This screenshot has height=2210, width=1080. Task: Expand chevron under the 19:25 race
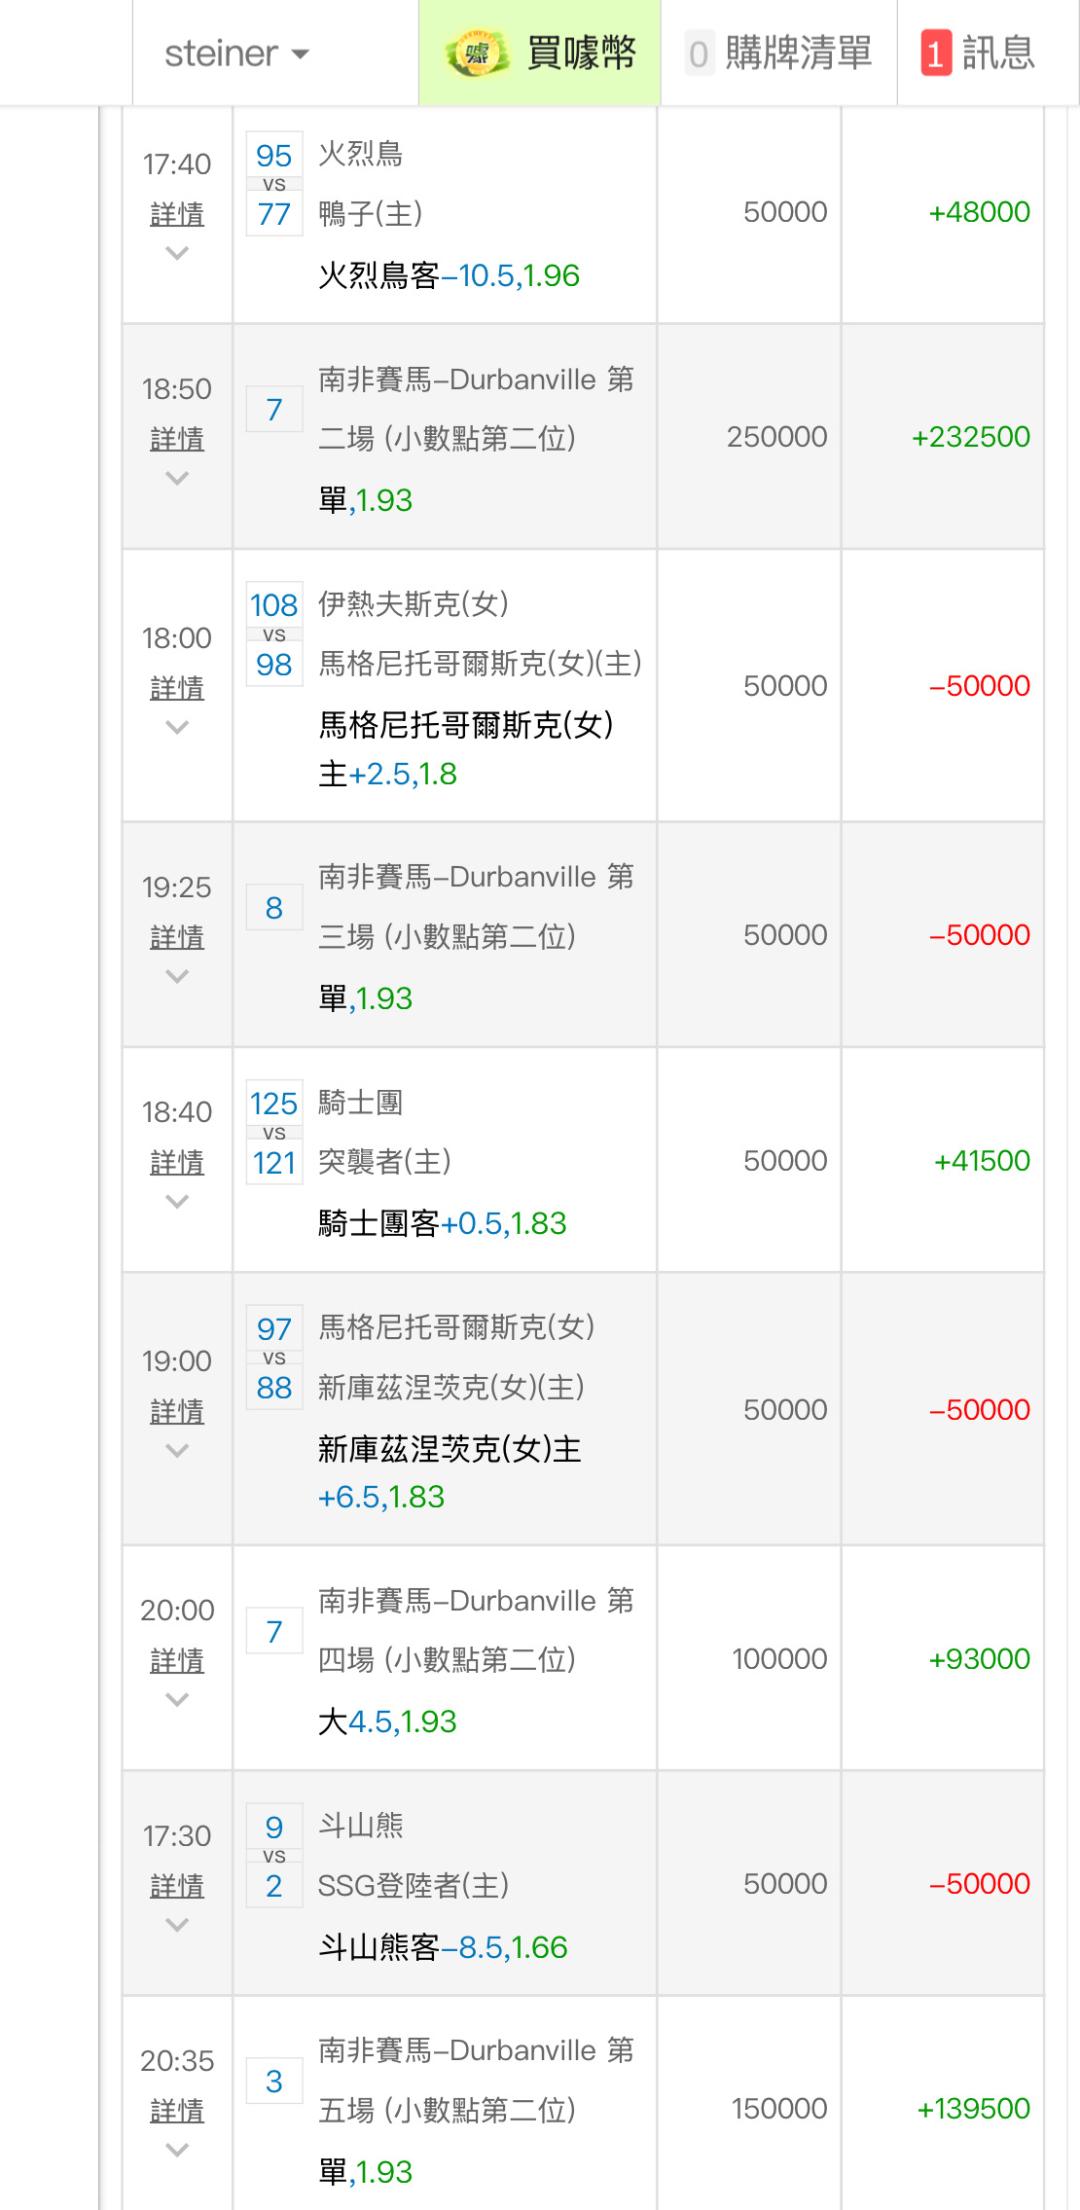[177, 977]
